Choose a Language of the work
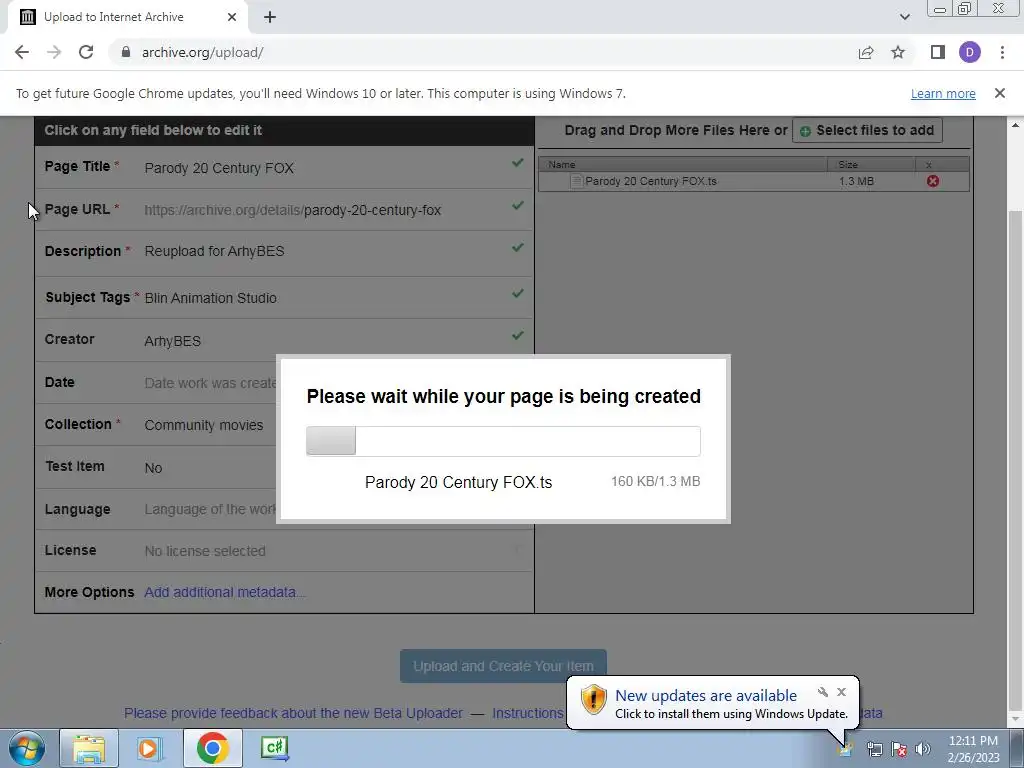Image resolution: width=1024 pixels, height=768 pixels. (210, 509)
